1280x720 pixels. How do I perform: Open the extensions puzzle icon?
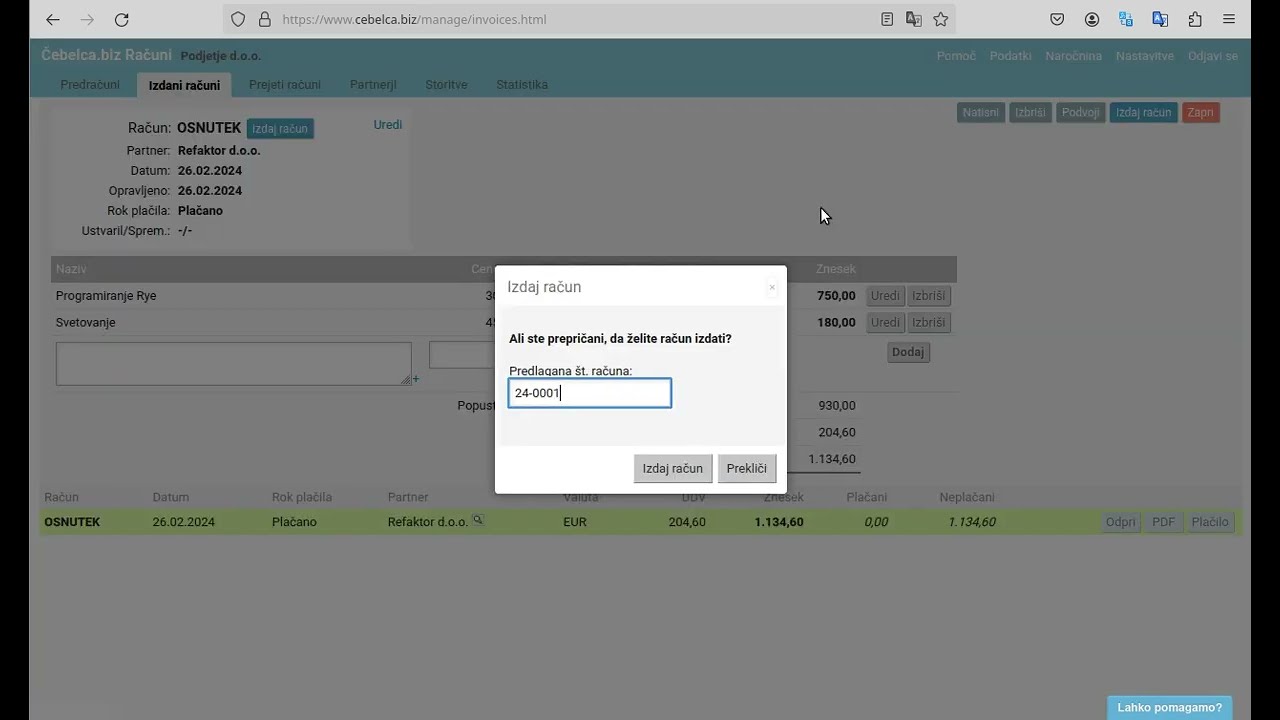(1195, 19)
